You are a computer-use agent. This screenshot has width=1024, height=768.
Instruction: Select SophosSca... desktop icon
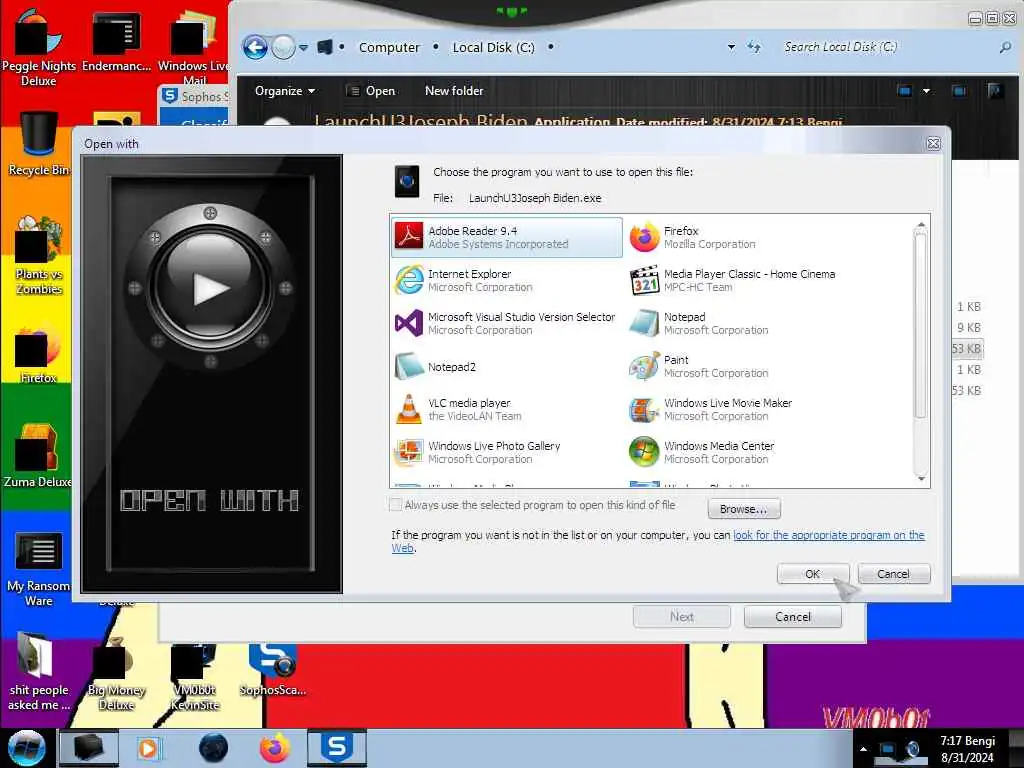click(272, 669)
